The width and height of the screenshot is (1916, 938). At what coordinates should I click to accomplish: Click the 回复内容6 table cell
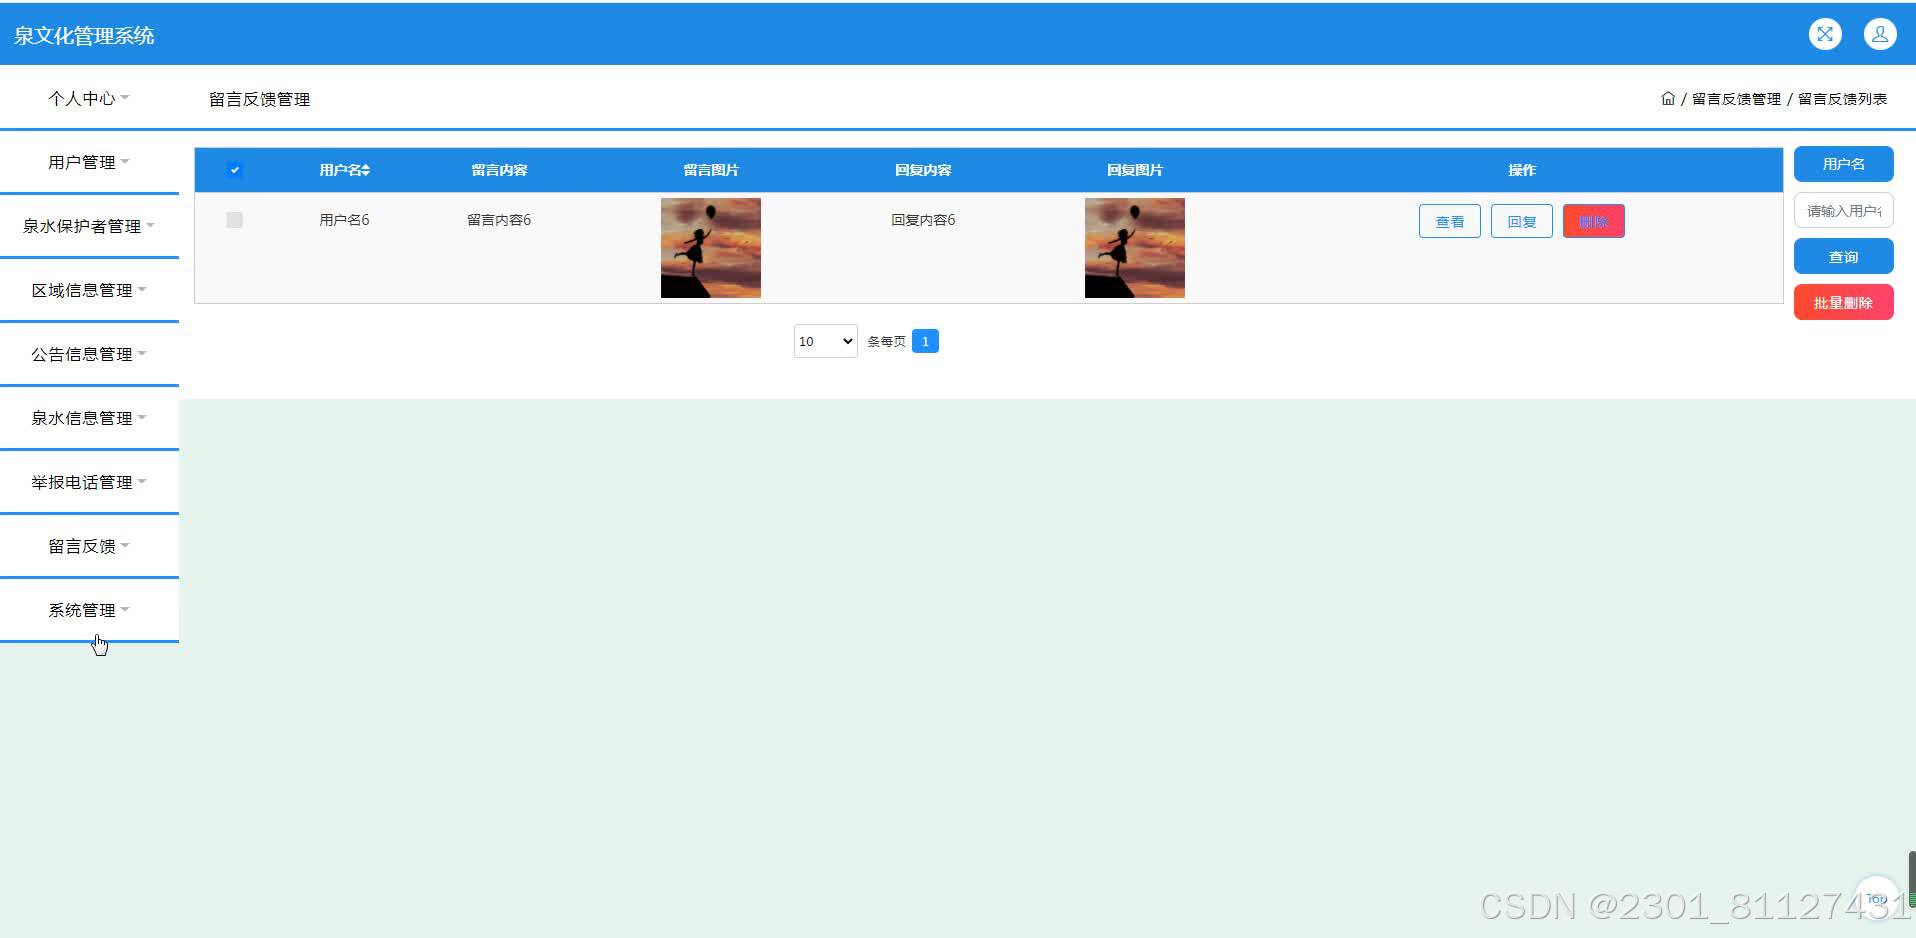pyautogui.click(x=923, y=220)
